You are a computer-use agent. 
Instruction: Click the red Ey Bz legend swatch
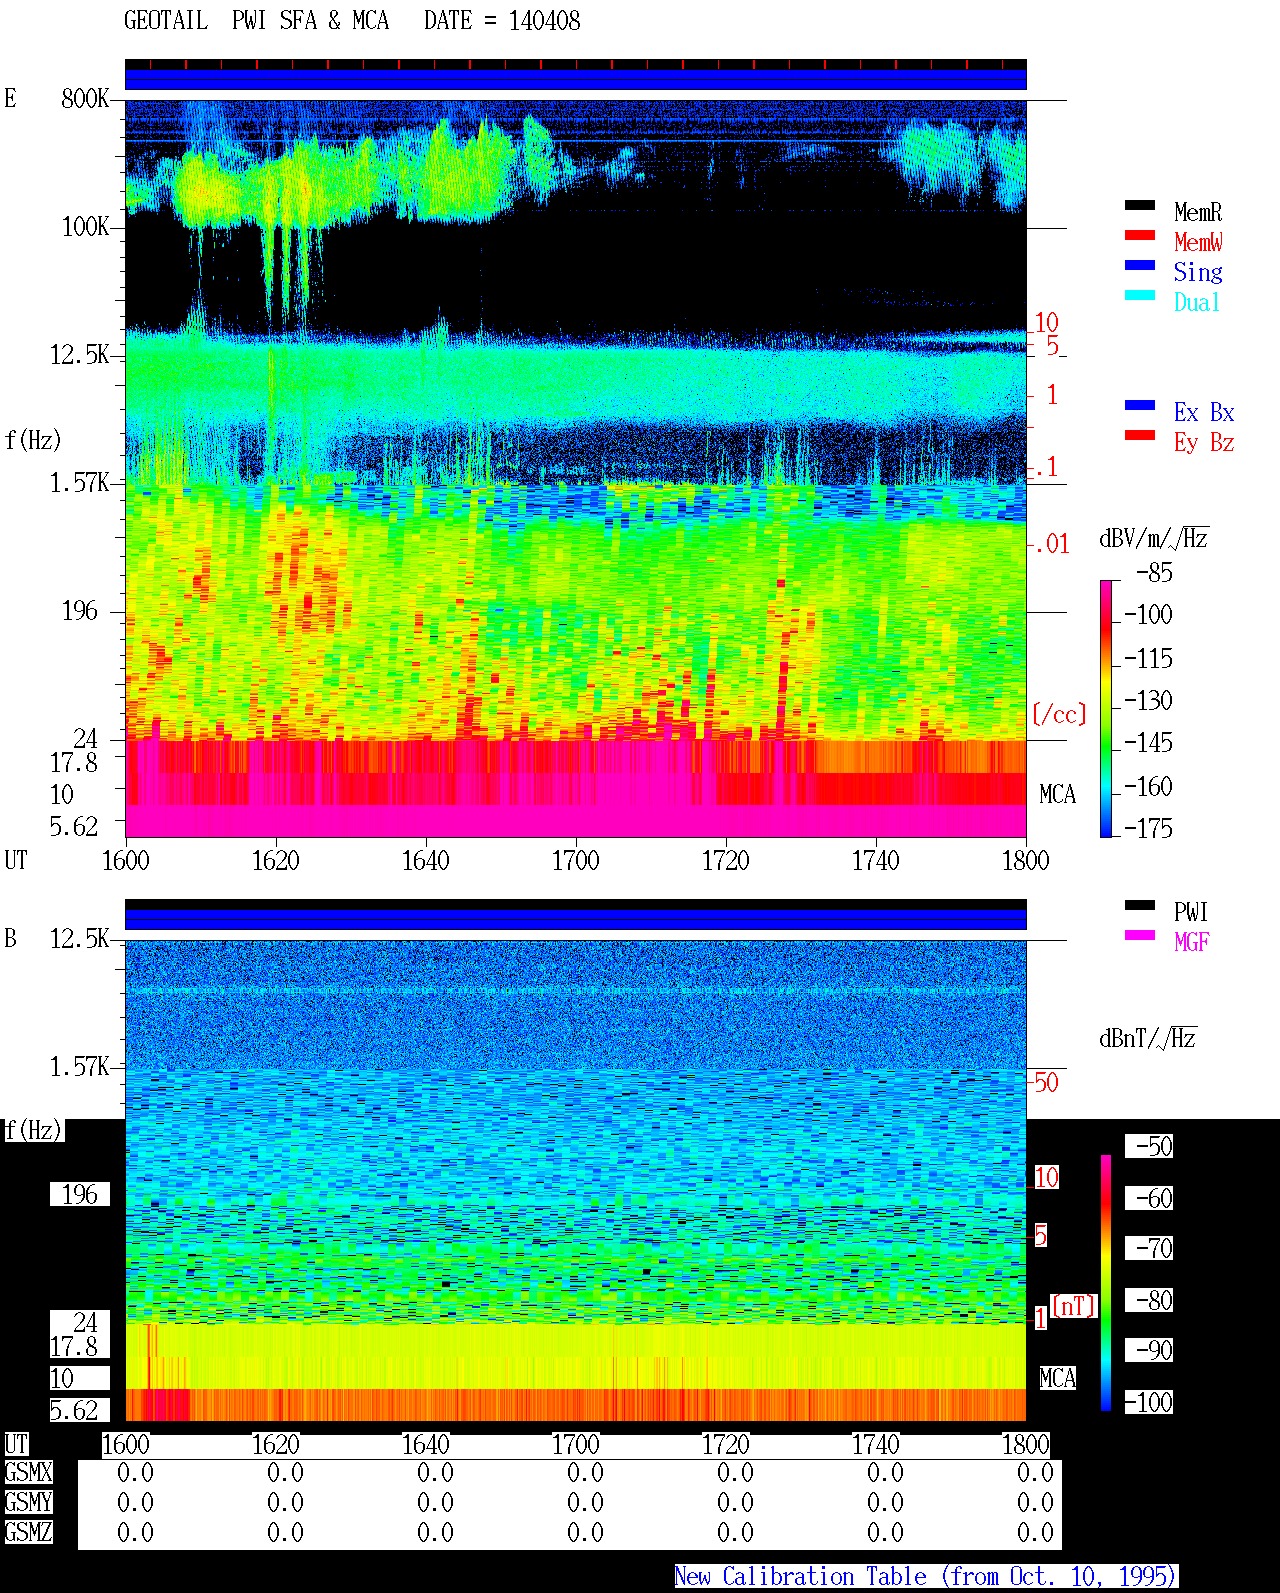1139,435
